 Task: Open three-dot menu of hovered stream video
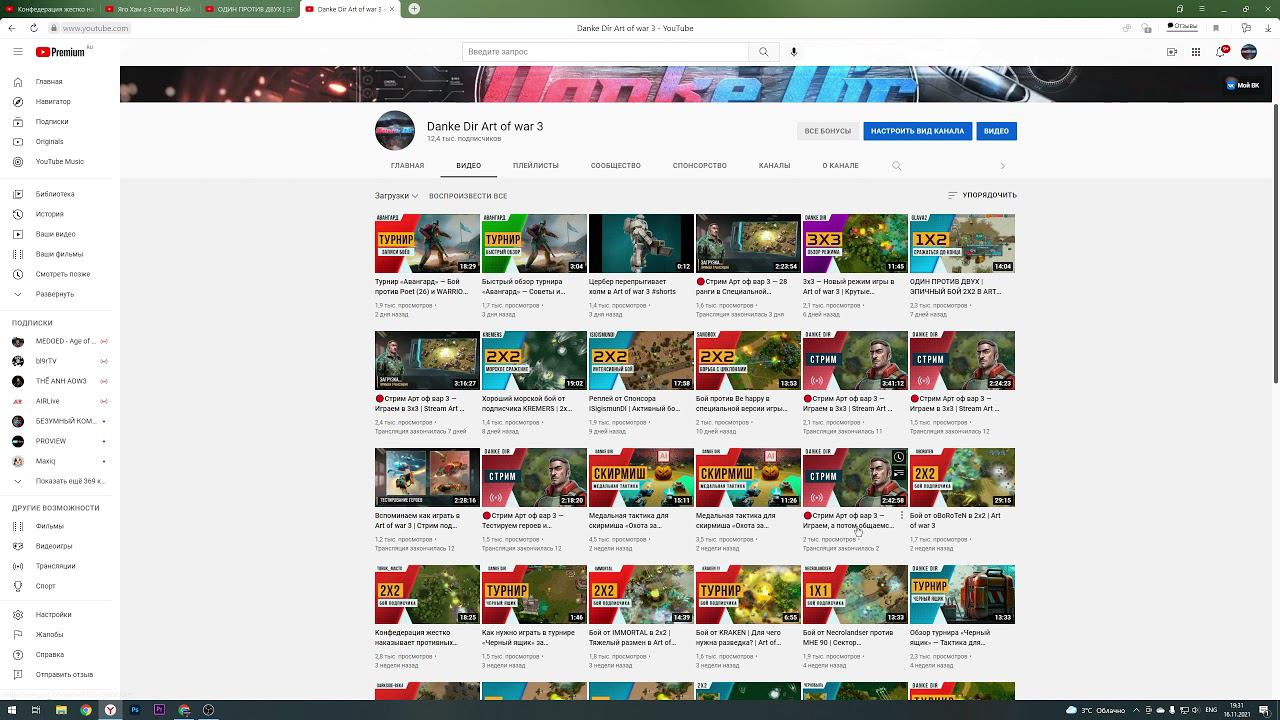(x=902, y=516)
